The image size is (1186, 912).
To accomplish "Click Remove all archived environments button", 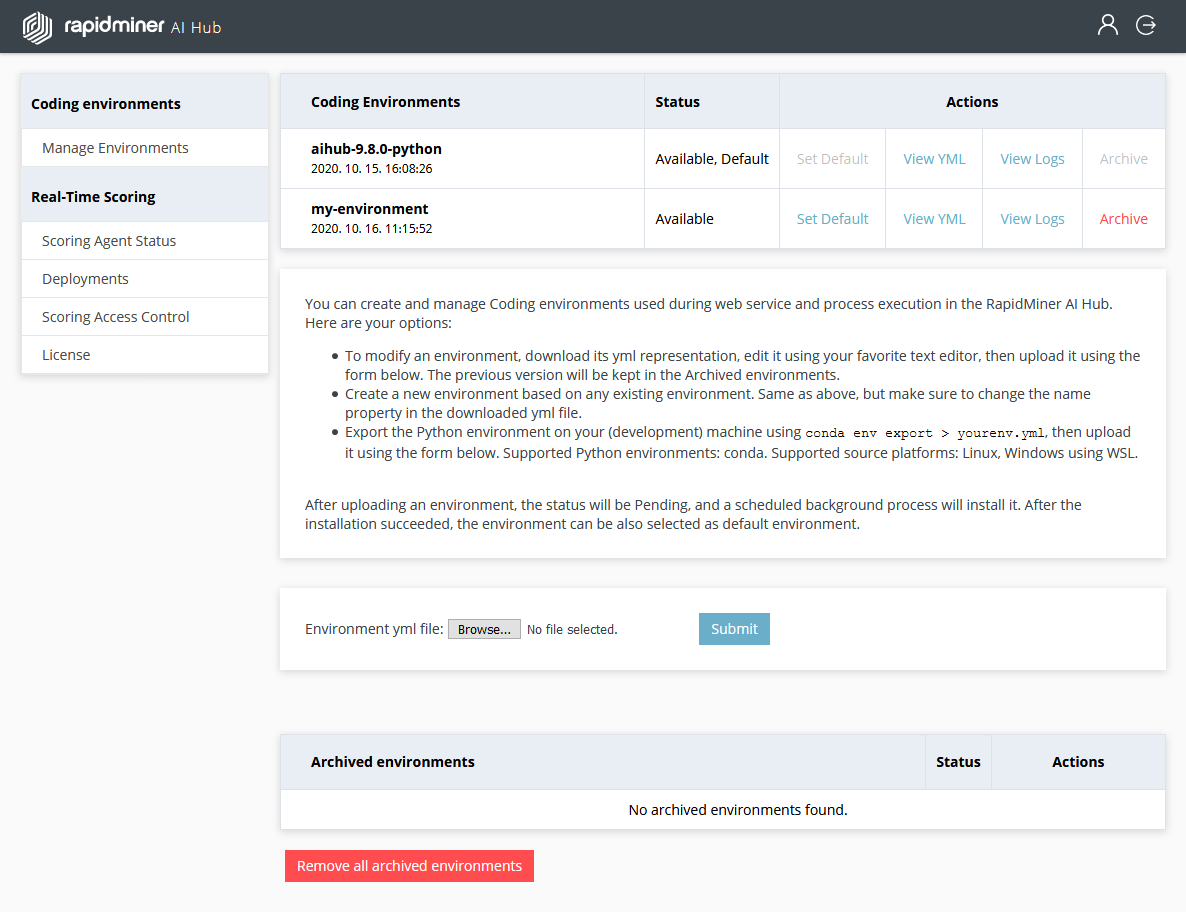I will tap(409, 866).
